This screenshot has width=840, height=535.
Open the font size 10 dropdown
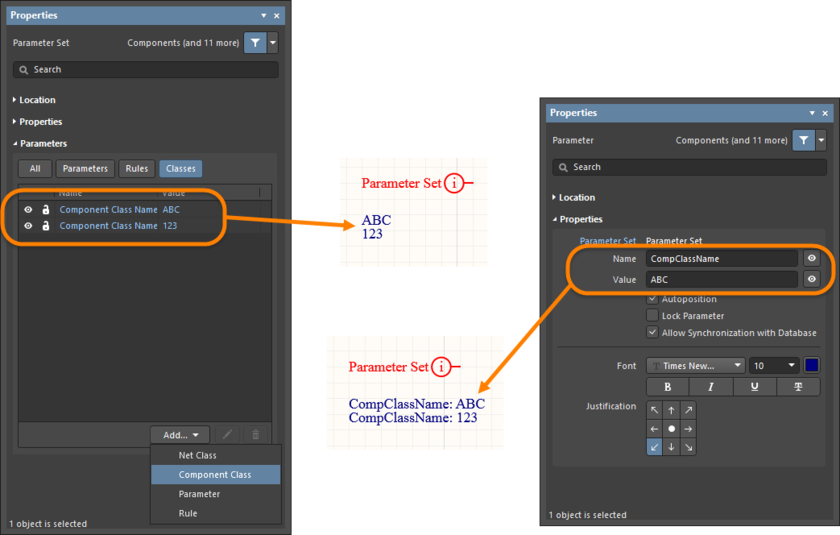pyautogui.click(x=773, y=366)
